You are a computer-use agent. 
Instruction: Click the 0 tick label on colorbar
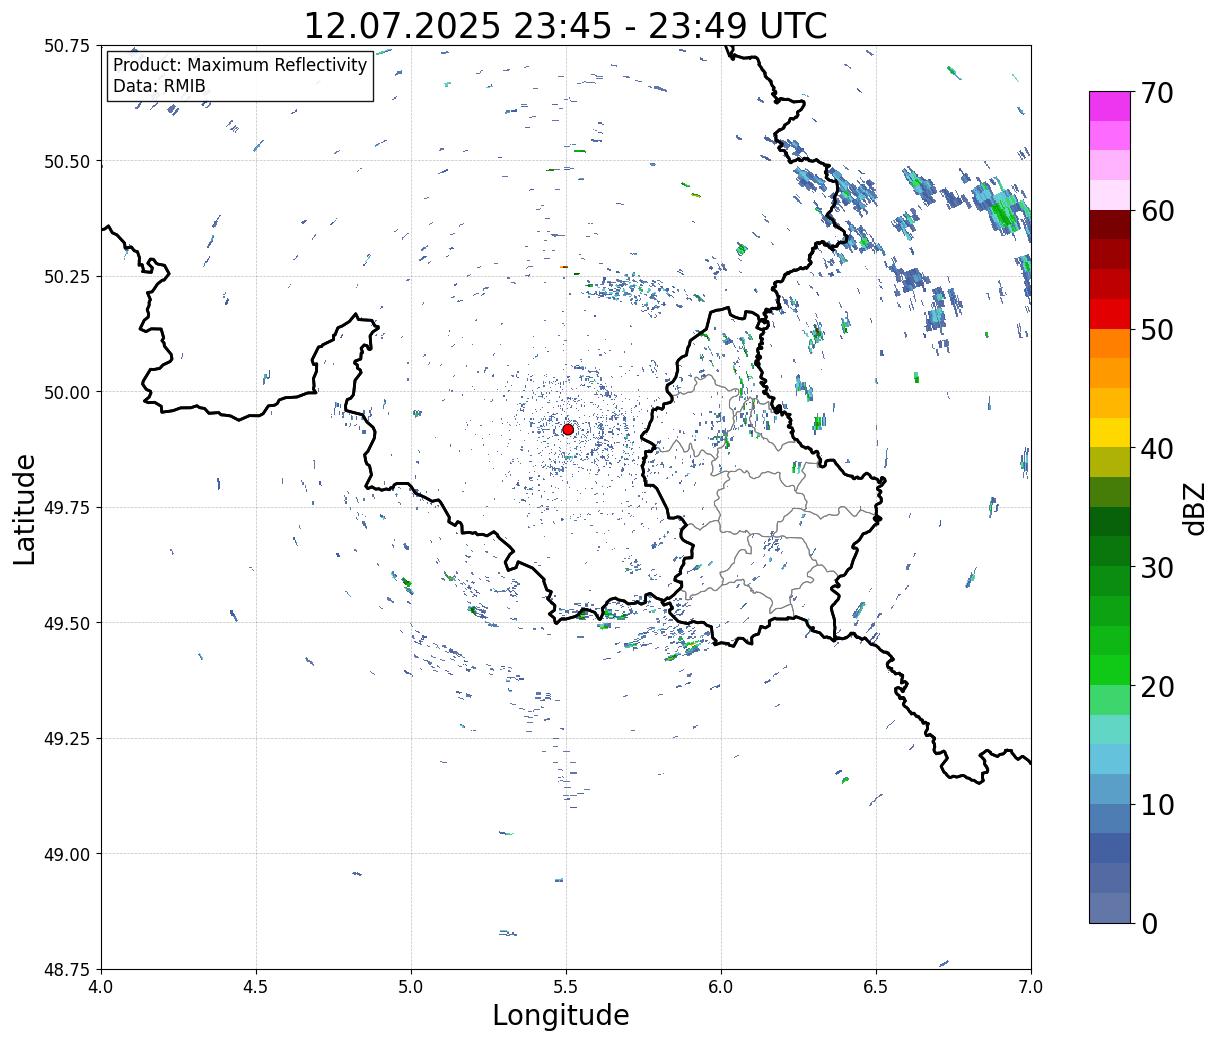click(x=1149, y=924)
